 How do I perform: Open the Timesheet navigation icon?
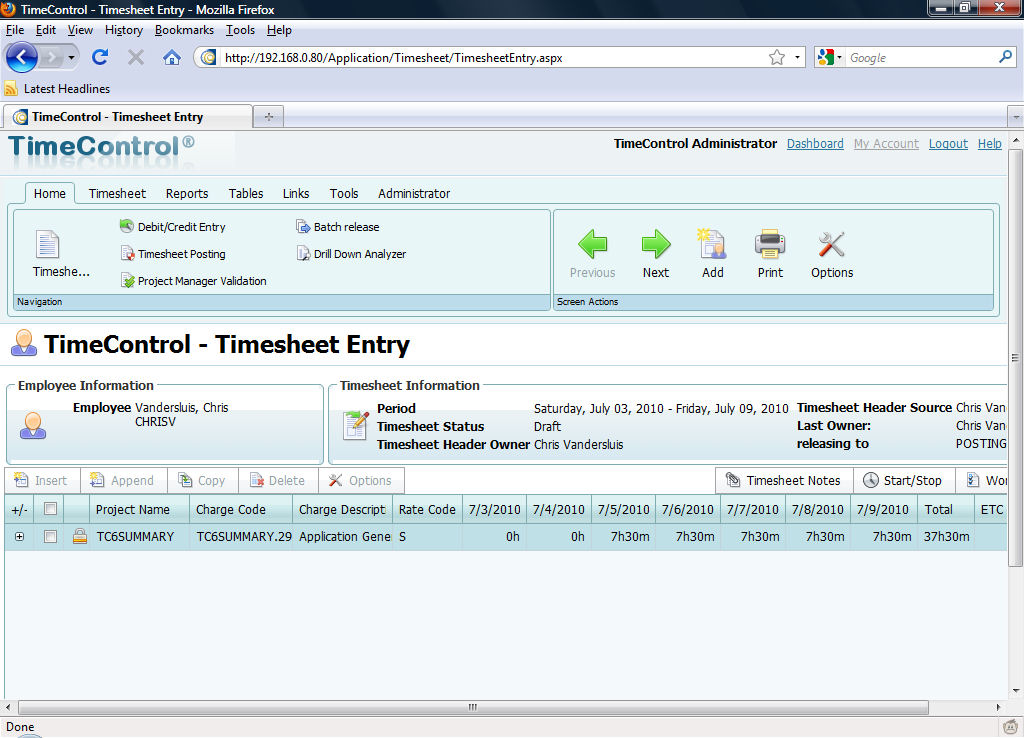click(60, 253)
